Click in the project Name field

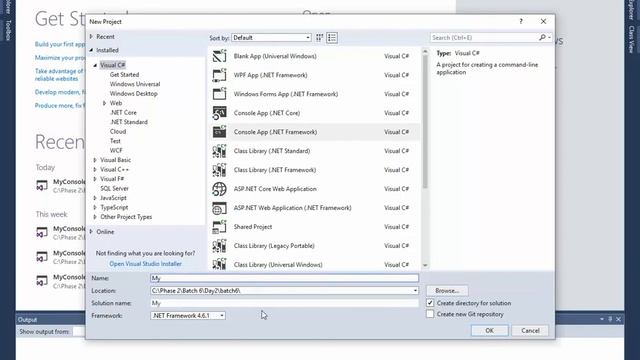click(284, 278)
